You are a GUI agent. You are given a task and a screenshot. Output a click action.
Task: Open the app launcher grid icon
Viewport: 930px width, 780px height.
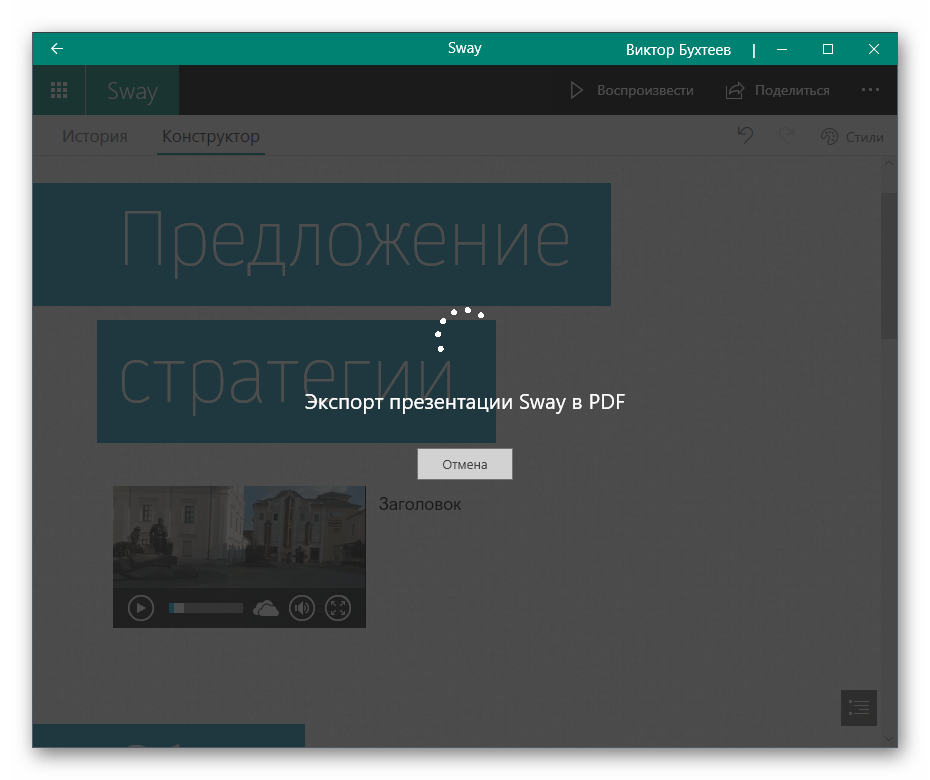59,91
